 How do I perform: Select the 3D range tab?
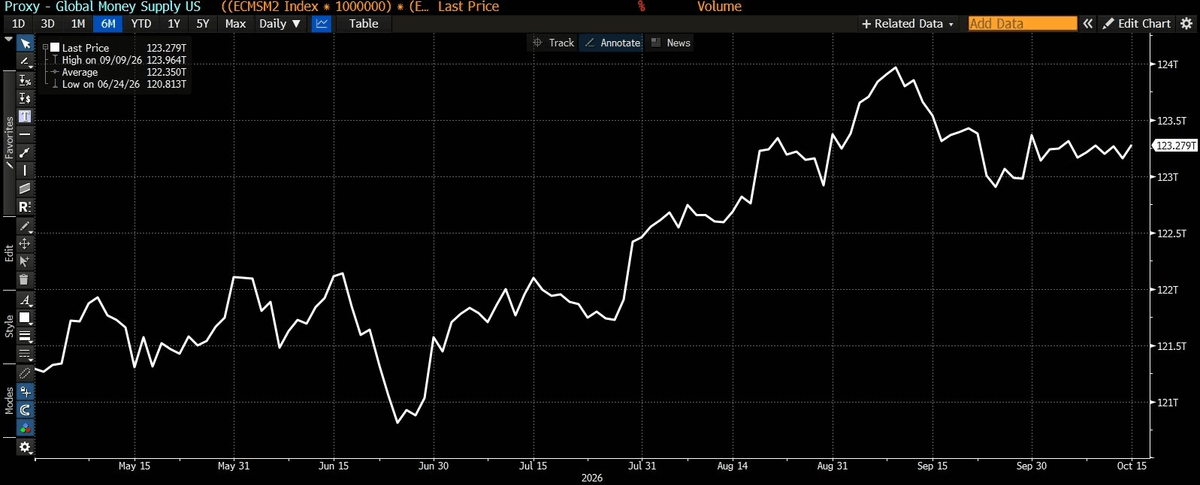point(47,23)
